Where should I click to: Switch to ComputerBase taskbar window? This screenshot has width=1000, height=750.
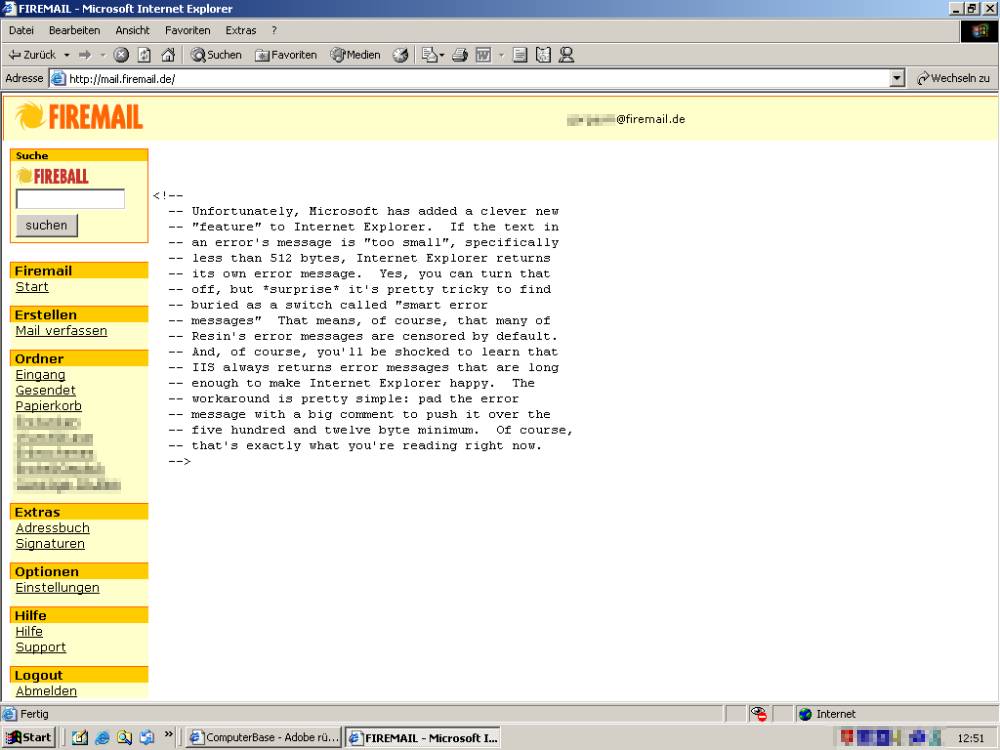click(264, 737)
